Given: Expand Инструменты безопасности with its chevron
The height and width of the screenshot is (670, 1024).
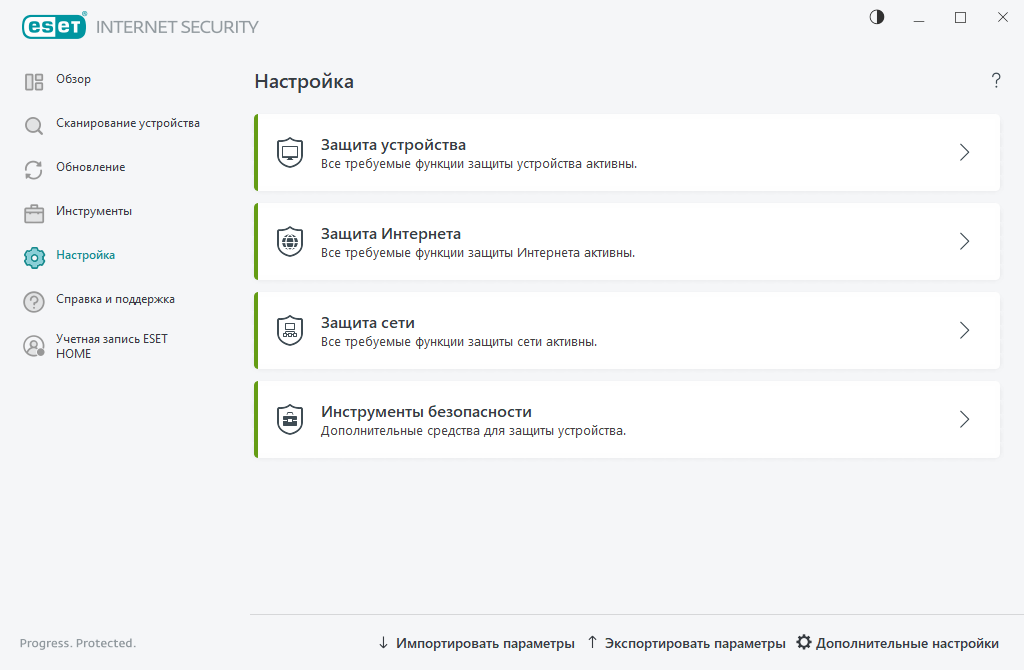Looking at the screenshot, I should [965, 419].
